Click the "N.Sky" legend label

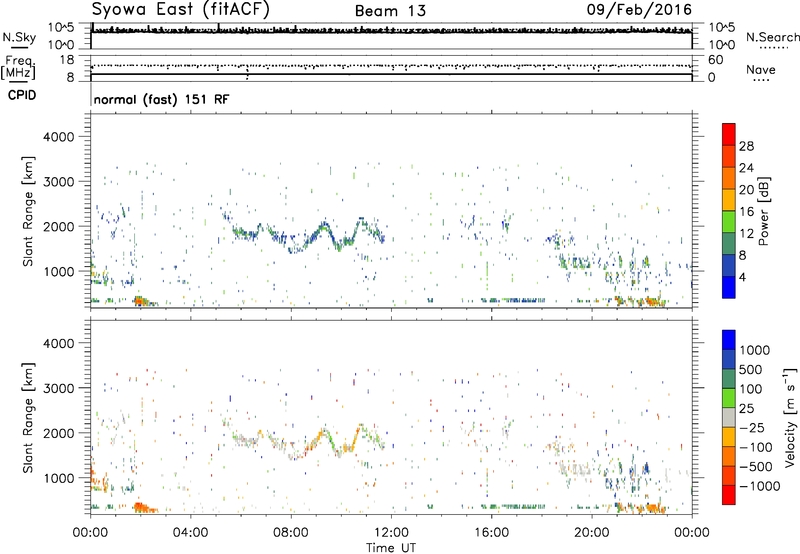click(x=19, y=37)
